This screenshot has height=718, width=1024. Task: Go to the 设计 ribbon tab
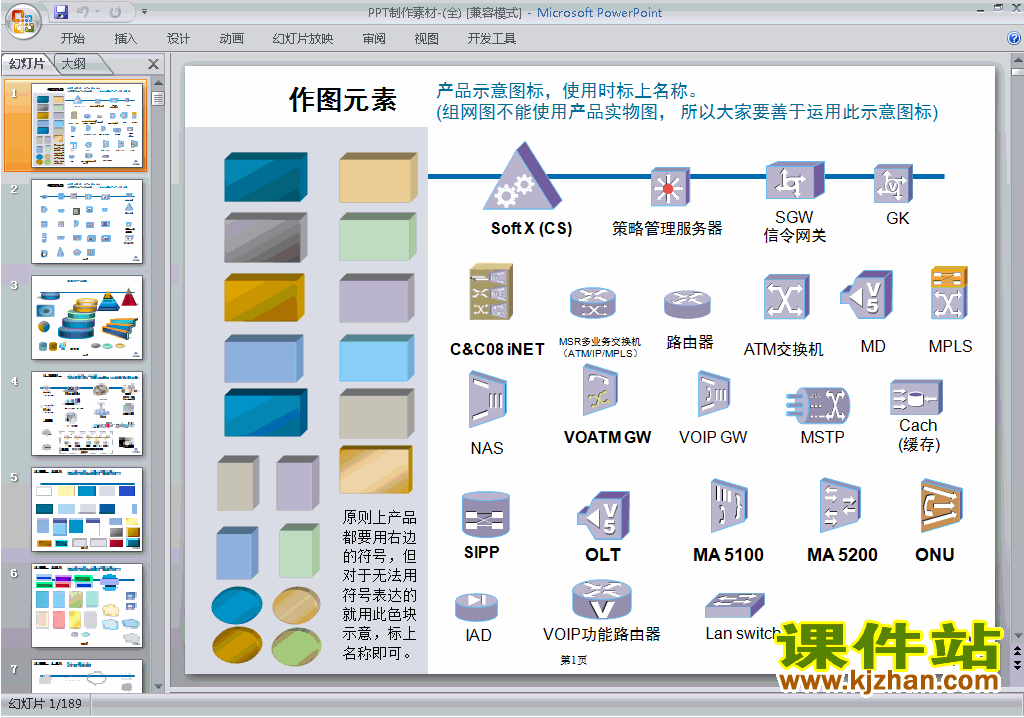pyautogui.click(x=178, y=39)
